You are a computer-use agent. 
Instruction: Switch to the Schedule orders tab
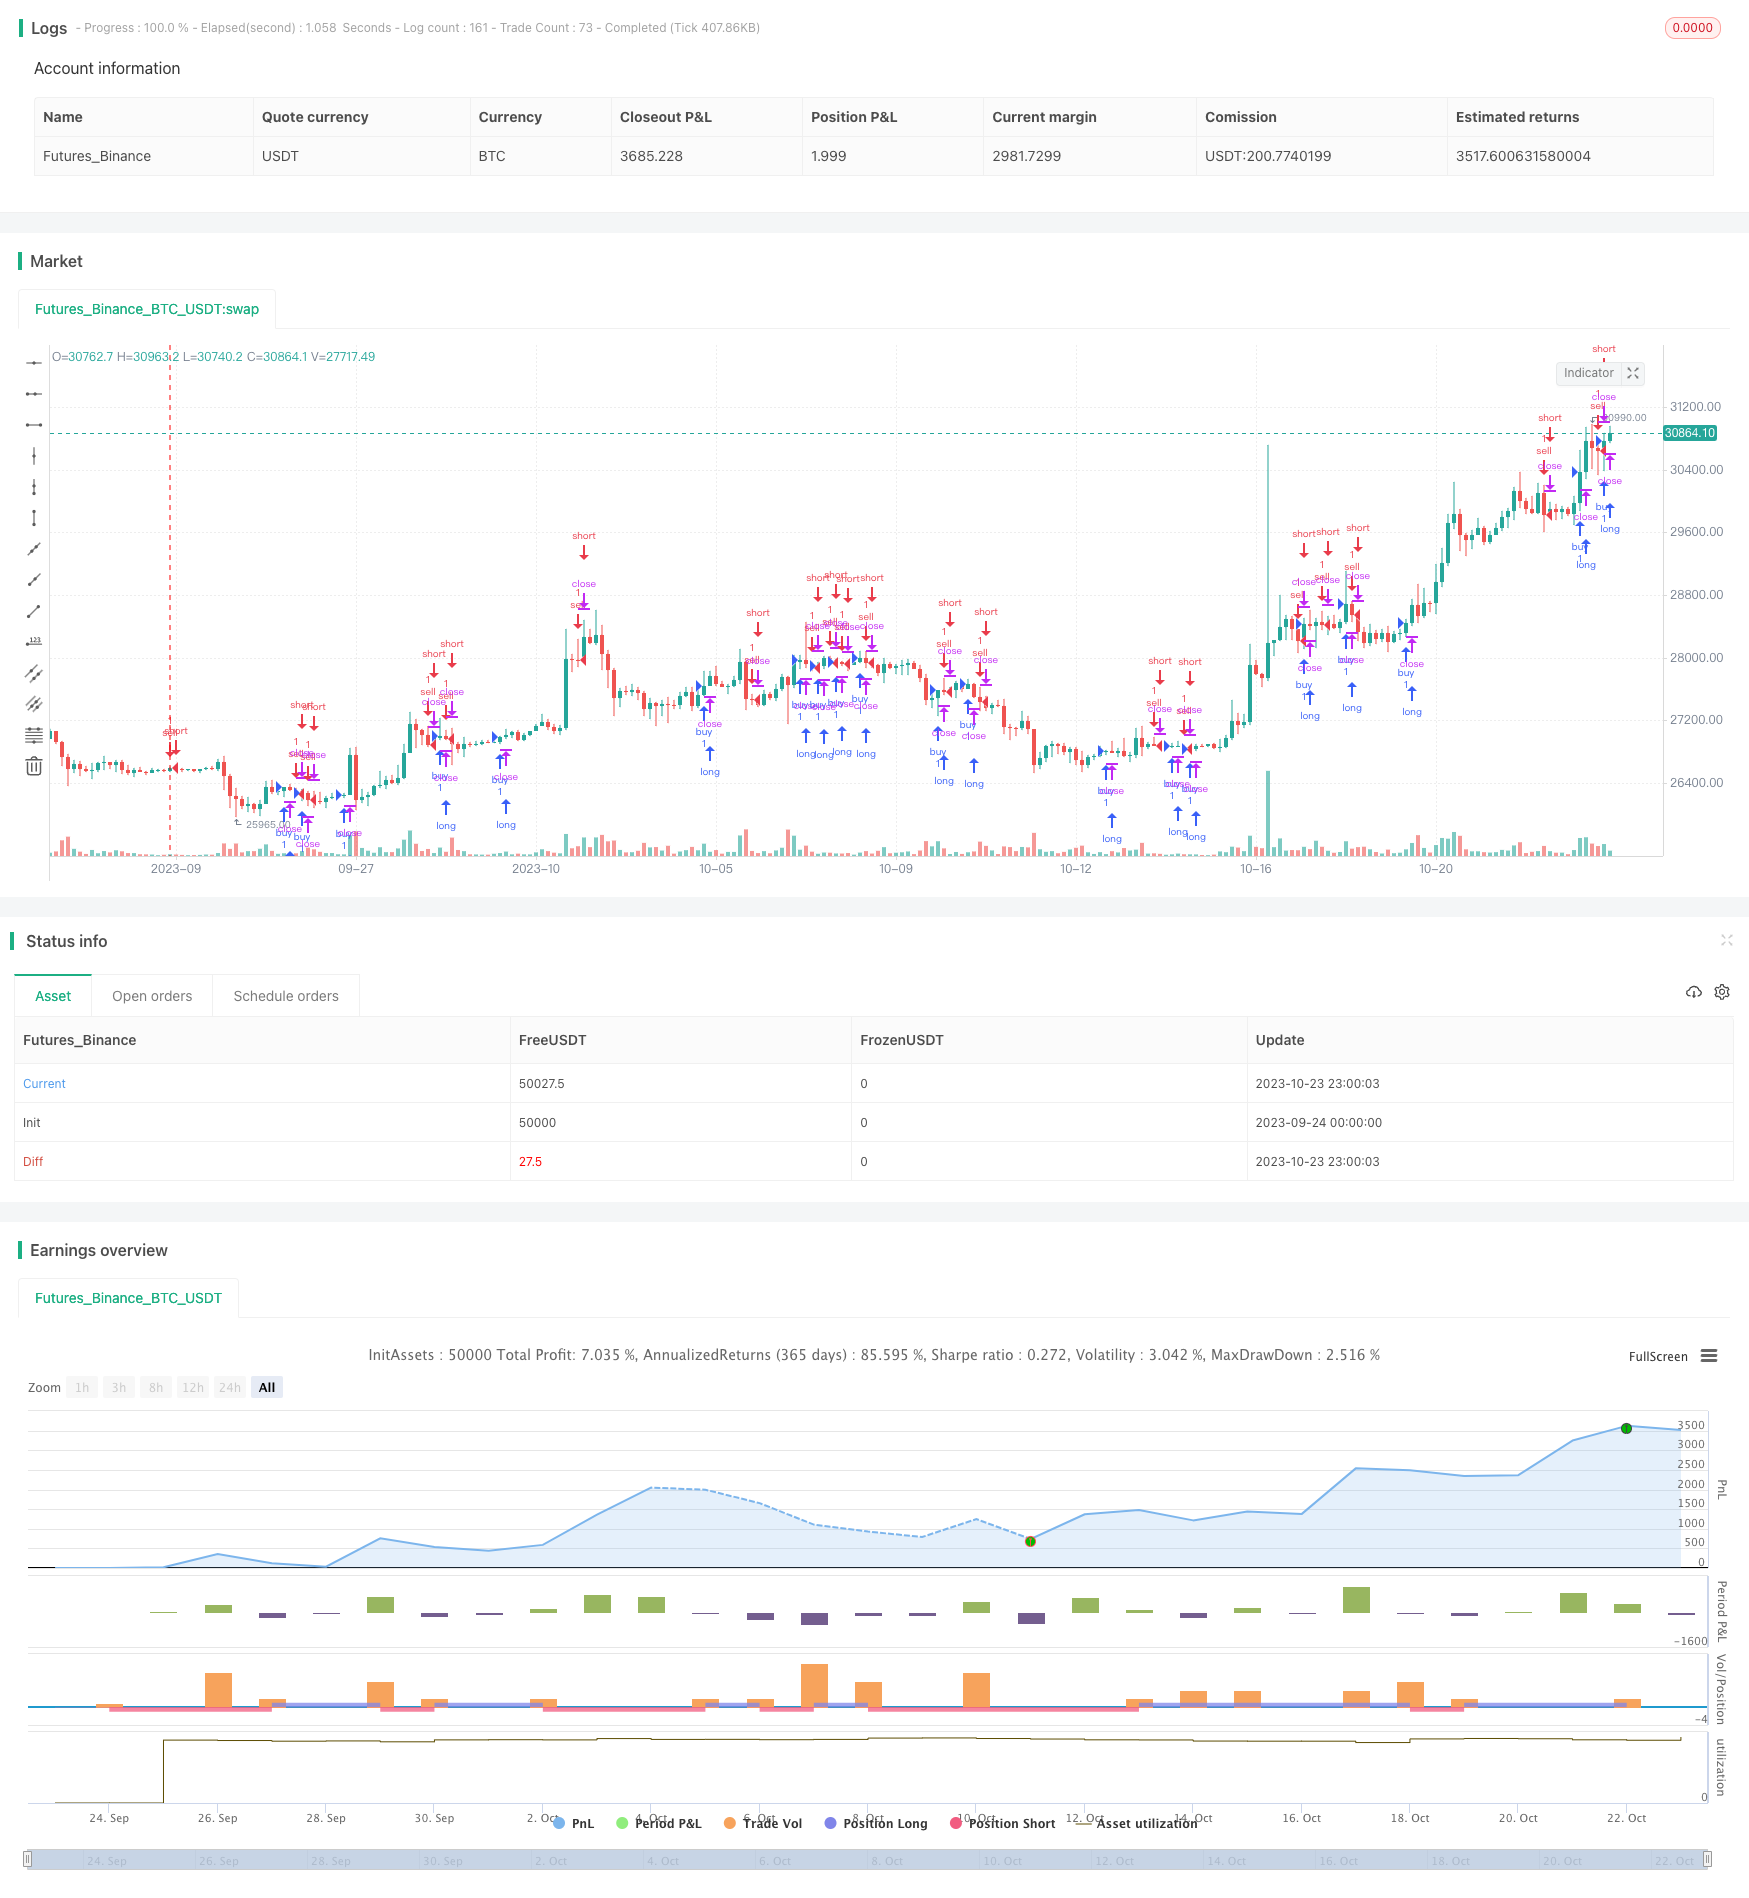(x=286, y=996)
